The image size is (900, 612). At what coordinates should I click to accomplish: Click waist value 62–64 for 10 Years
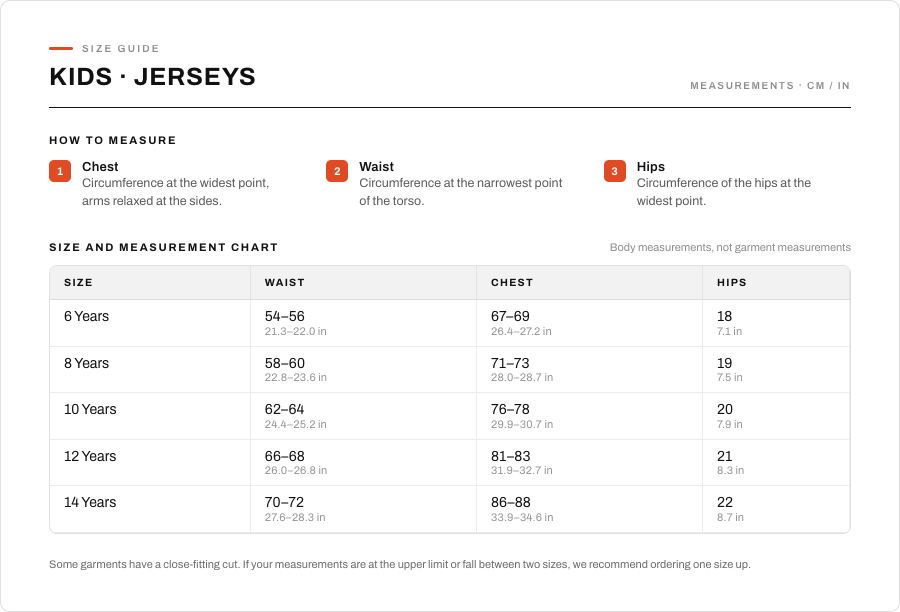click(x=284, y=409)
